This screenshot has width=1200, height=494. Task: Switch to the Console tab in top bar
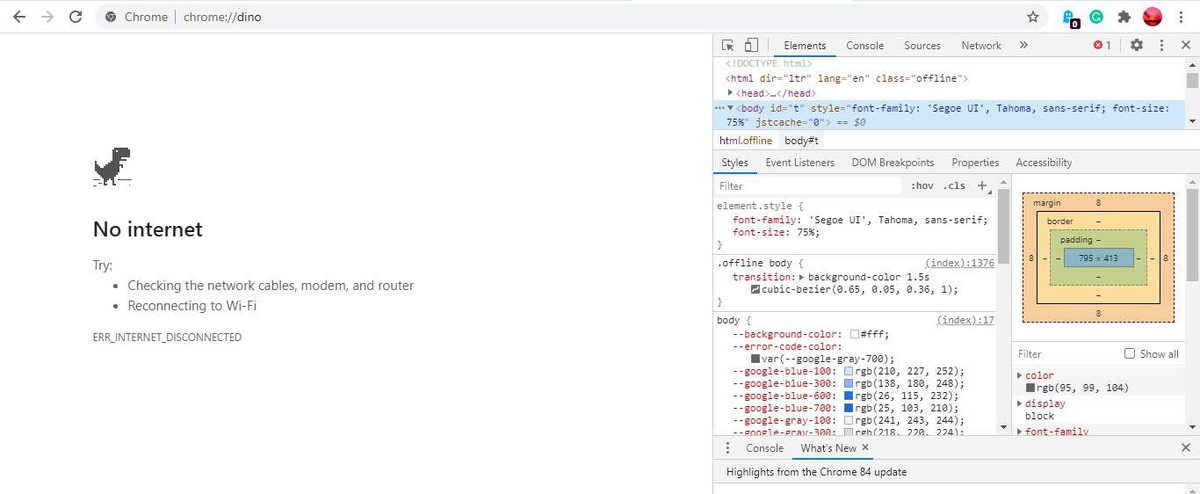pos(865,45)
